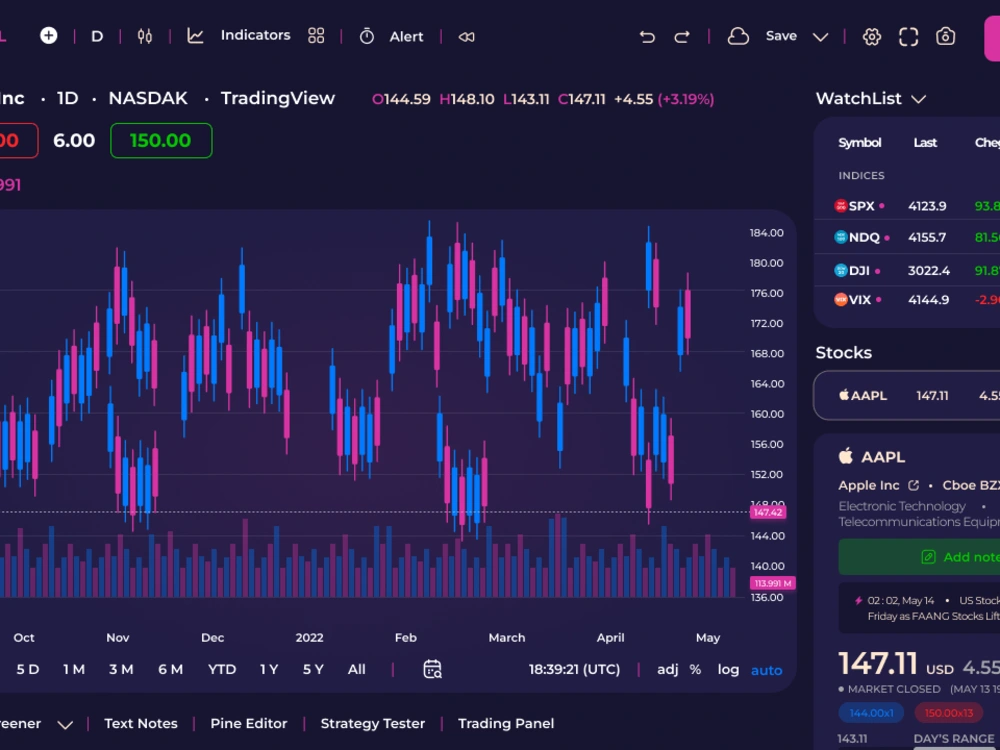Select the YTD time range
Image resolution: width=1000 pixels, height=750 pixels.
point(222,669)
